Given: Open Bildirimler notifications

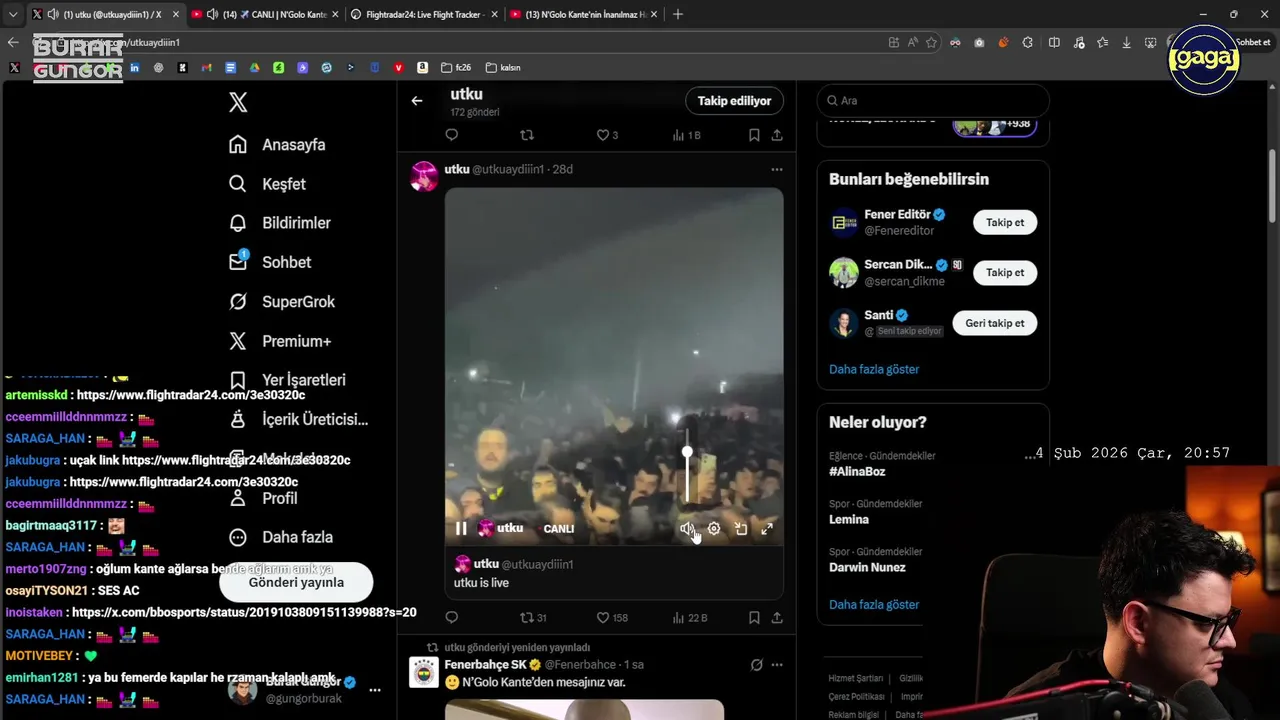Looking at the screenshot, I should coord(279,223).
